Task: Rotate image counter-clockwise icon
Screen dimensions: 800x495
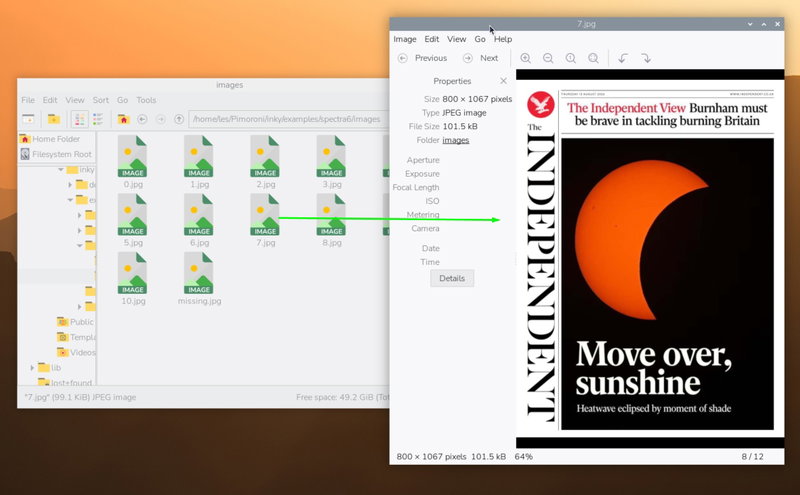Action: tap(623, 58)
